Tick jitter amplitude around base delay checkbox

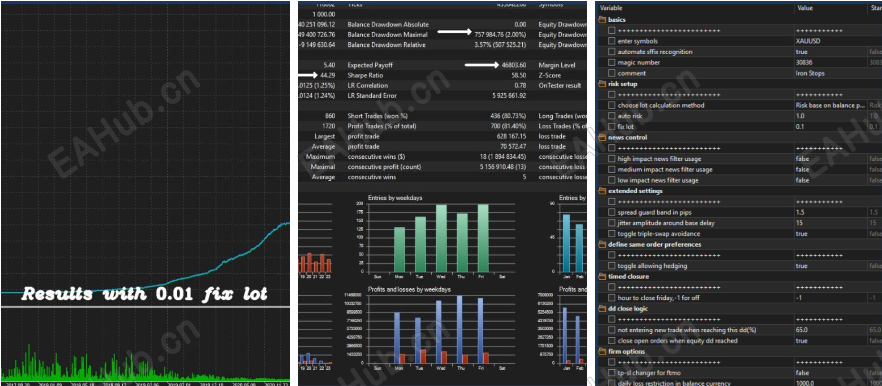pos(612,223)
